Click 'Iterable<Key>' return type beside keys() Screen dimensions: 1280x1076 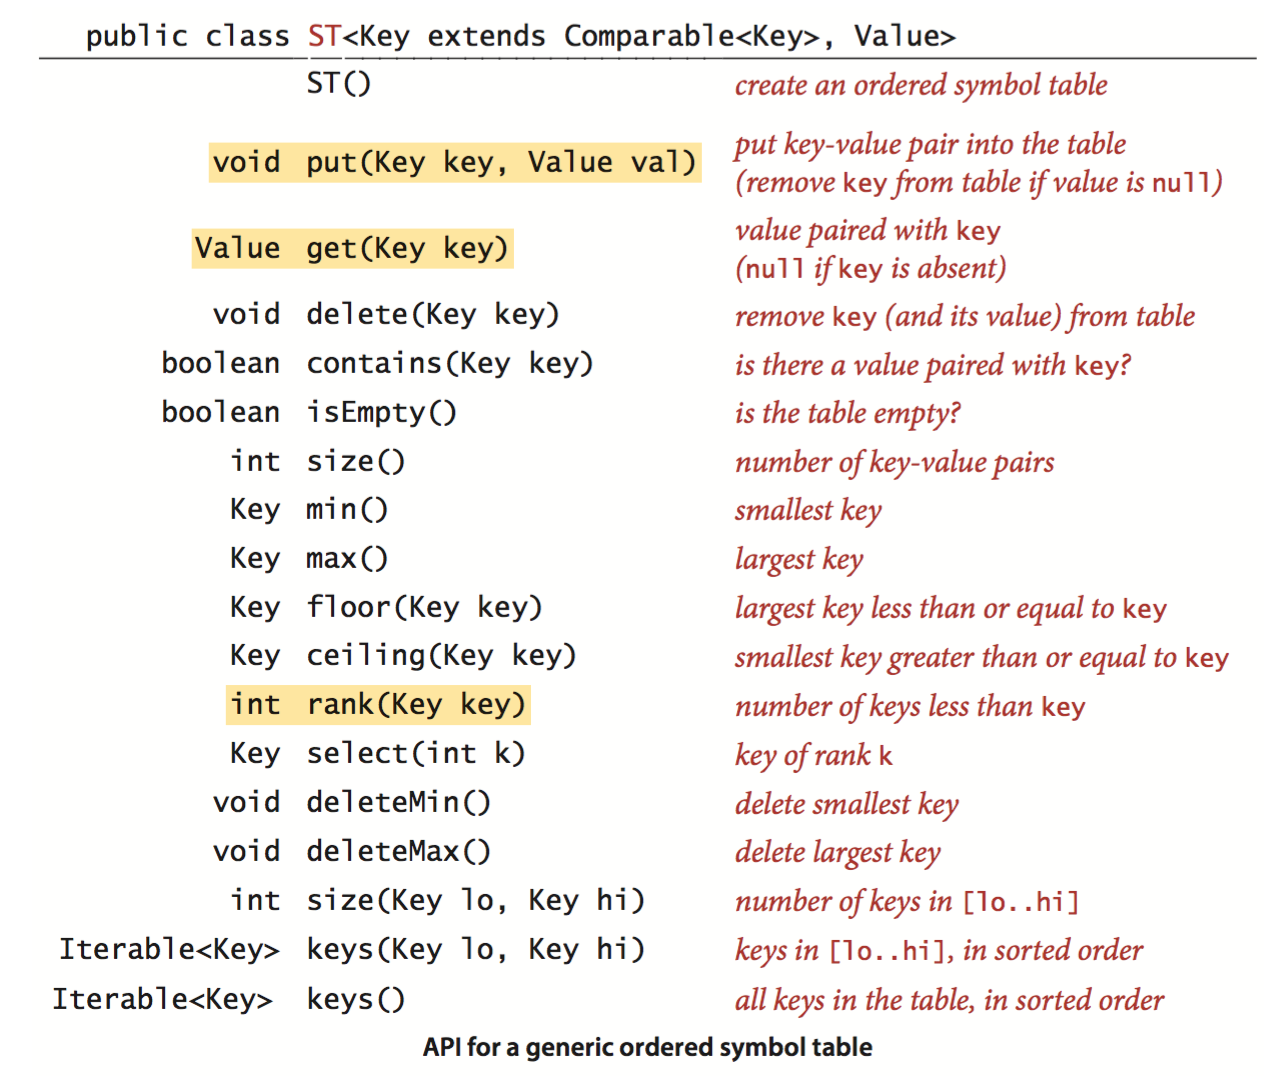coord(162,999)
